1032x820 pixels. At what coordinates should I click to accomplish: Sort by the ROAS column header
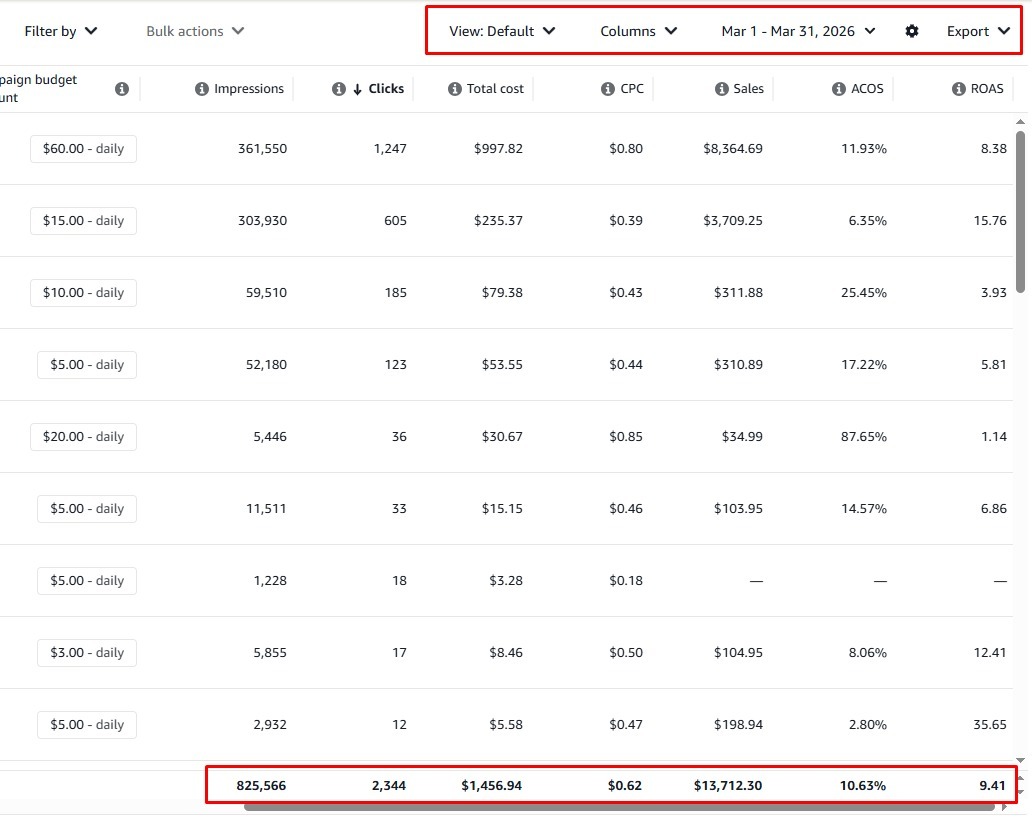(987, 89)
